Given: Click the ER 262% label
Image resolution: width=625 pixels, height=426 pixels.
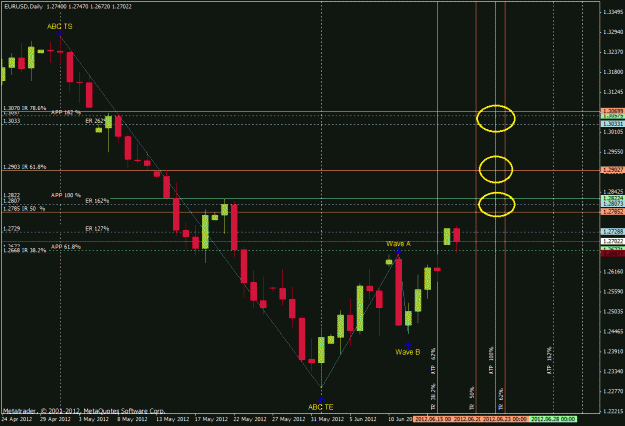Looking at the screenshot, I should point(95,120).
